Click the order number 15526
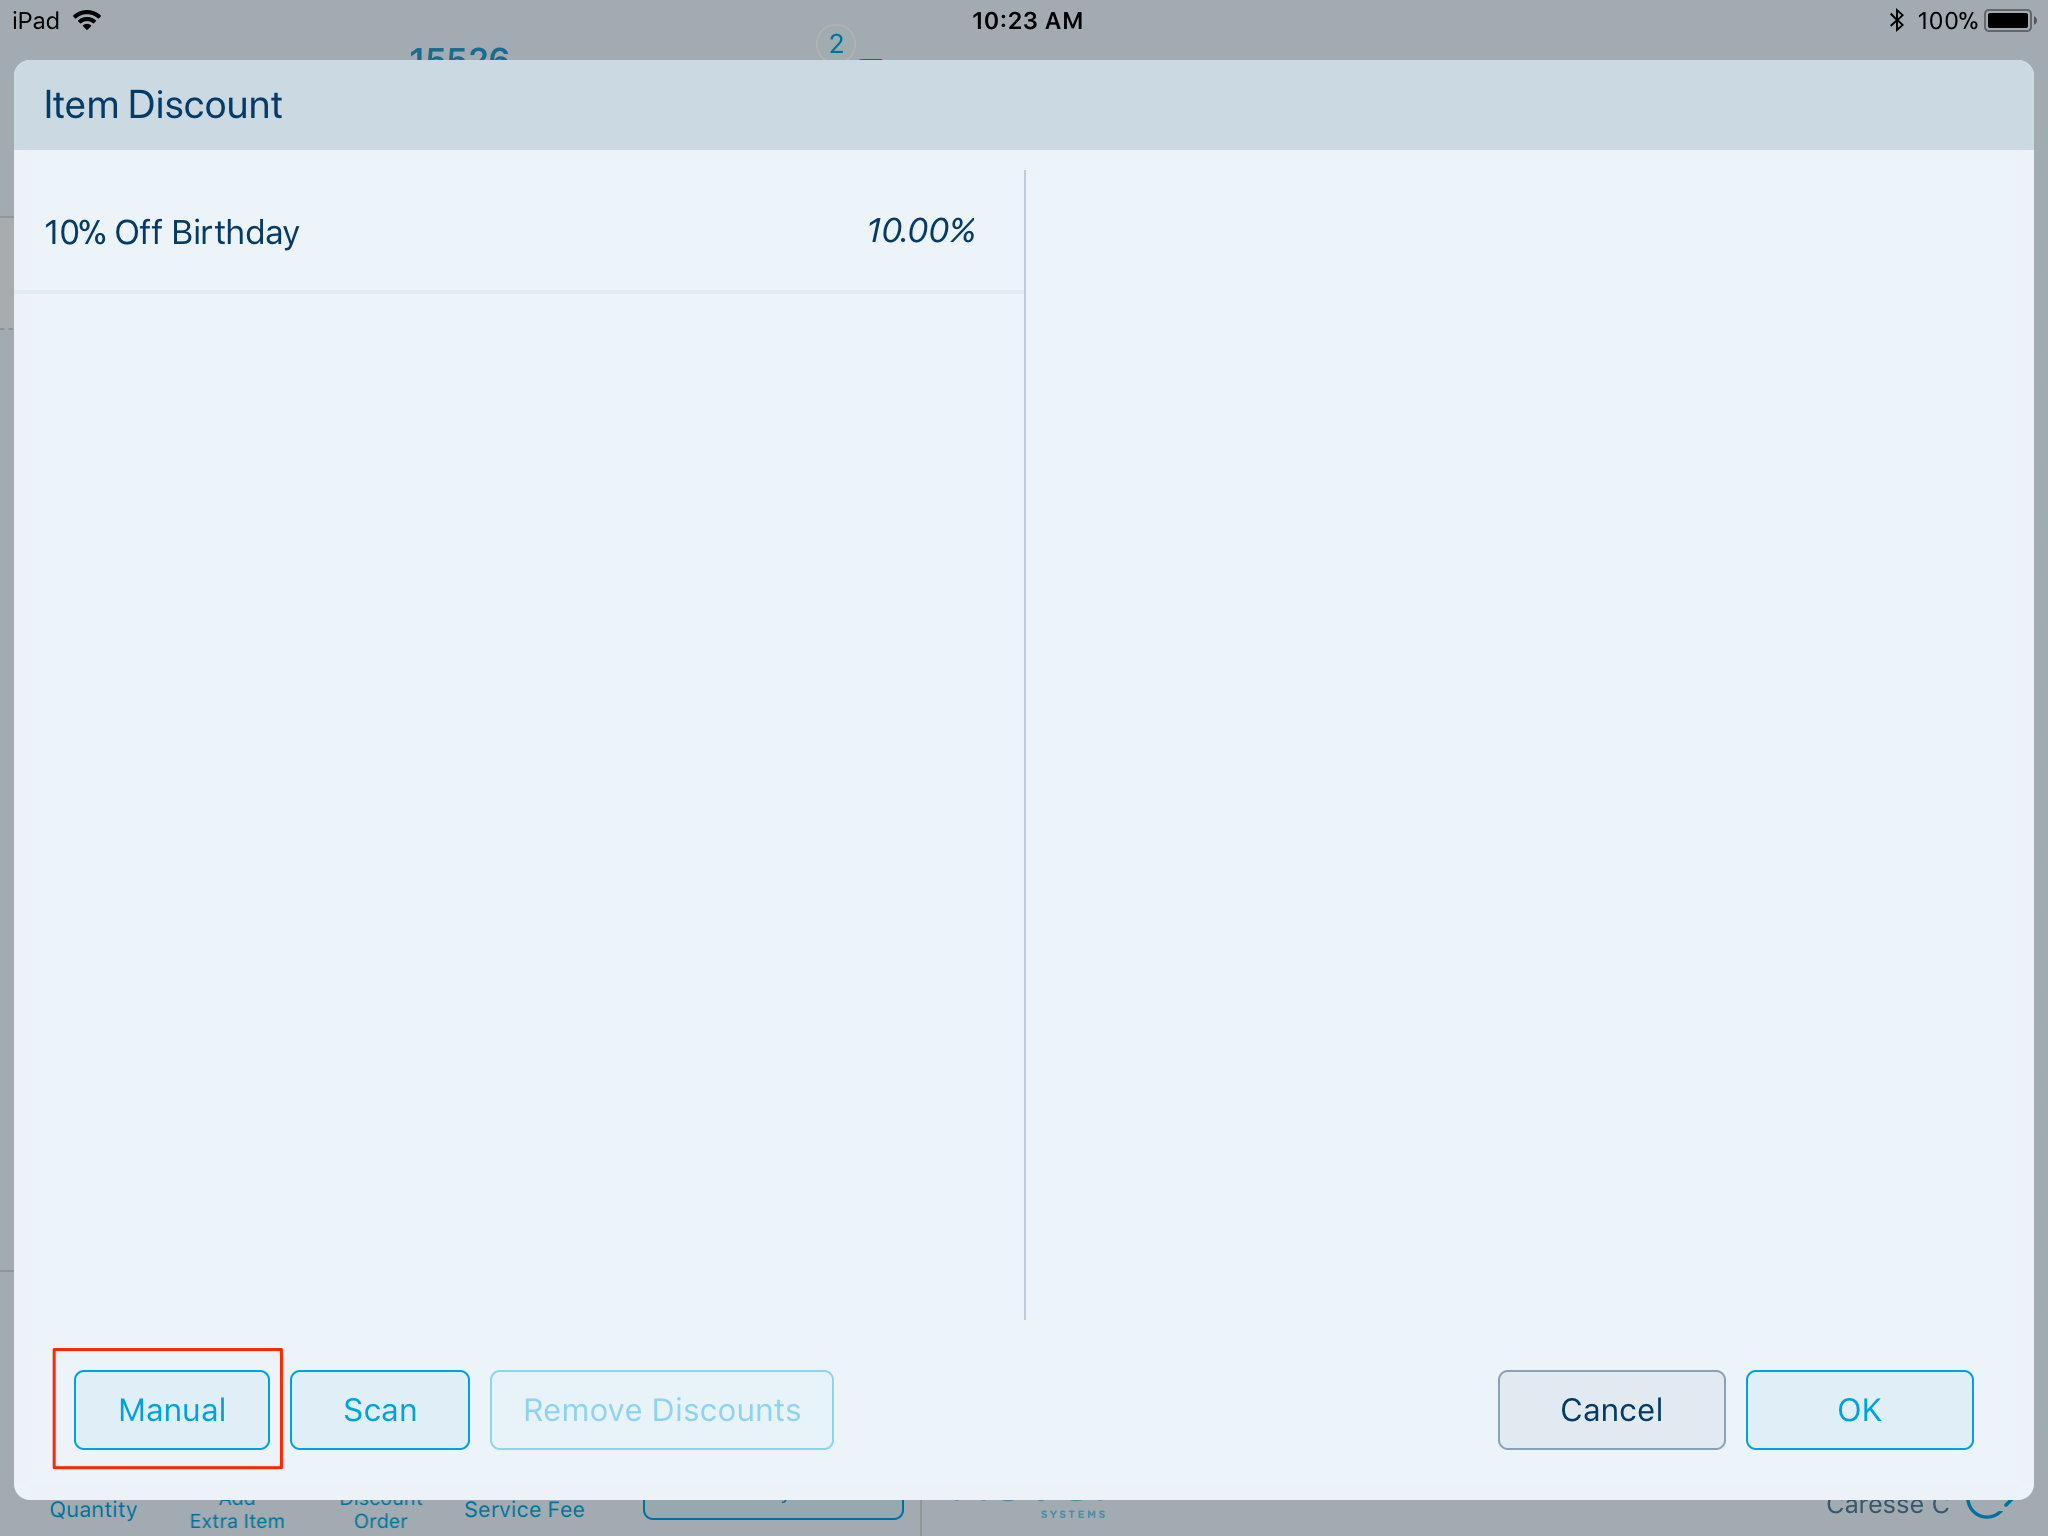Viewport: 2048px width, 1536px height. [x=459, y=53]
